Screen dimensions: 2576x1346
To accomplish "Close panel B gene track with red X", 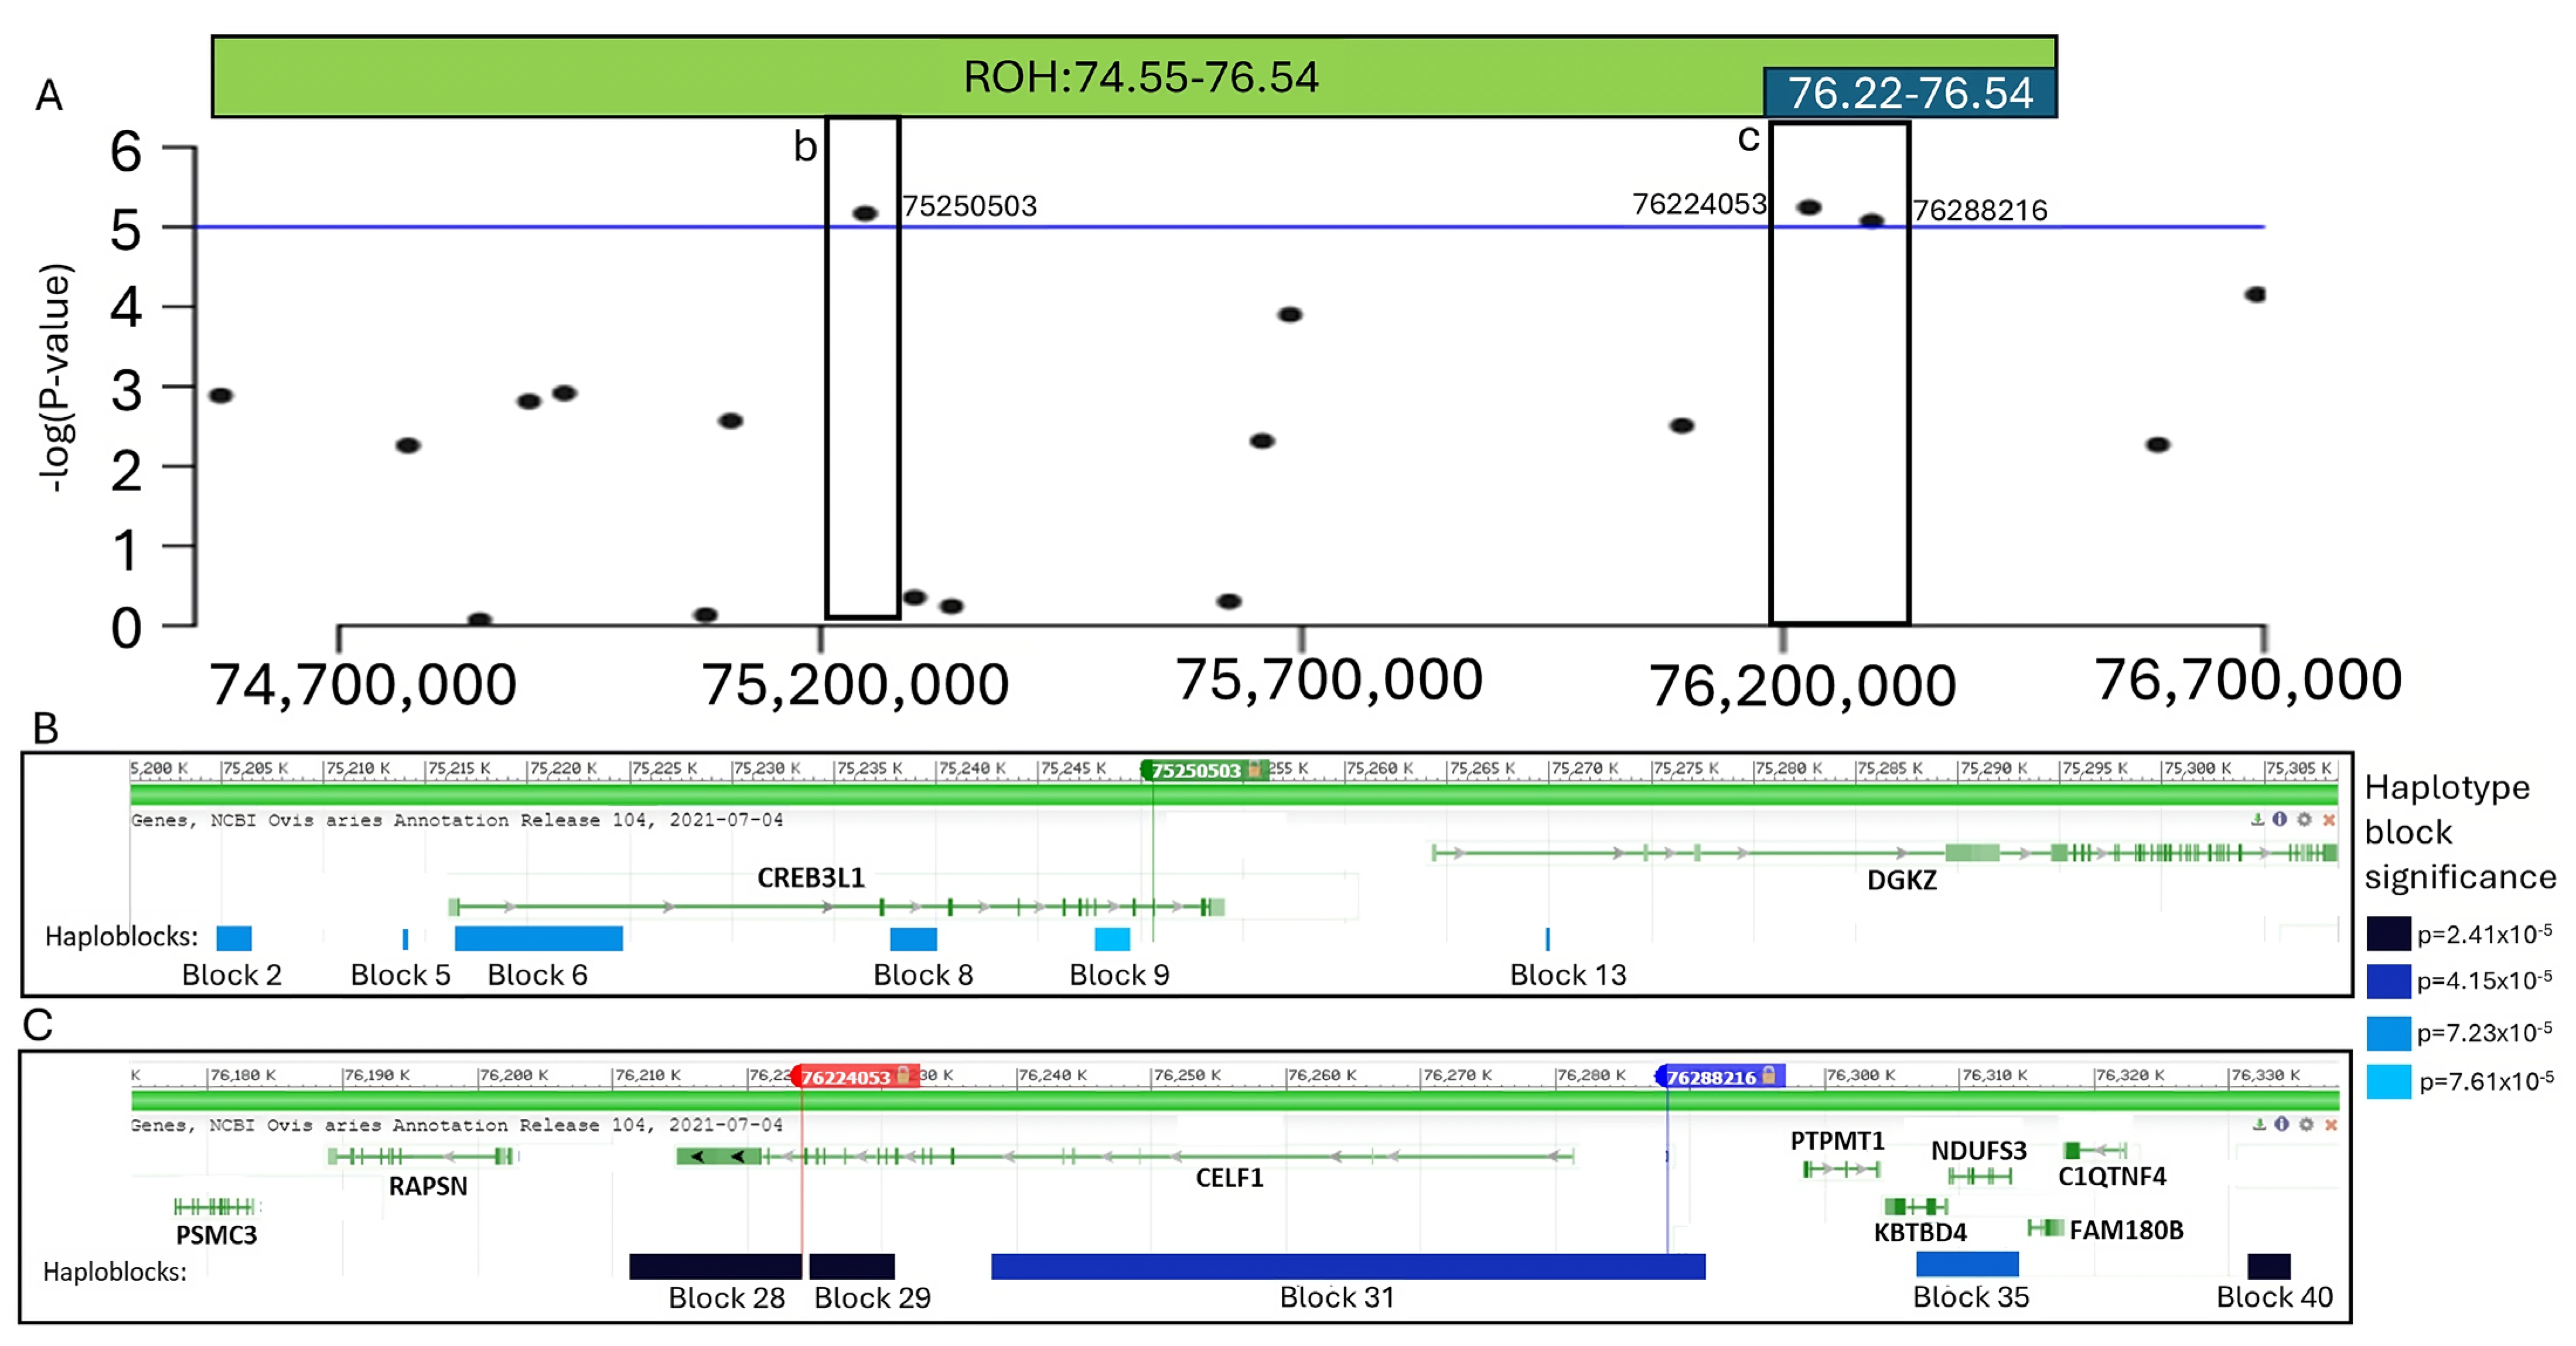I will pyautogui.click(x=2329, y=820).
